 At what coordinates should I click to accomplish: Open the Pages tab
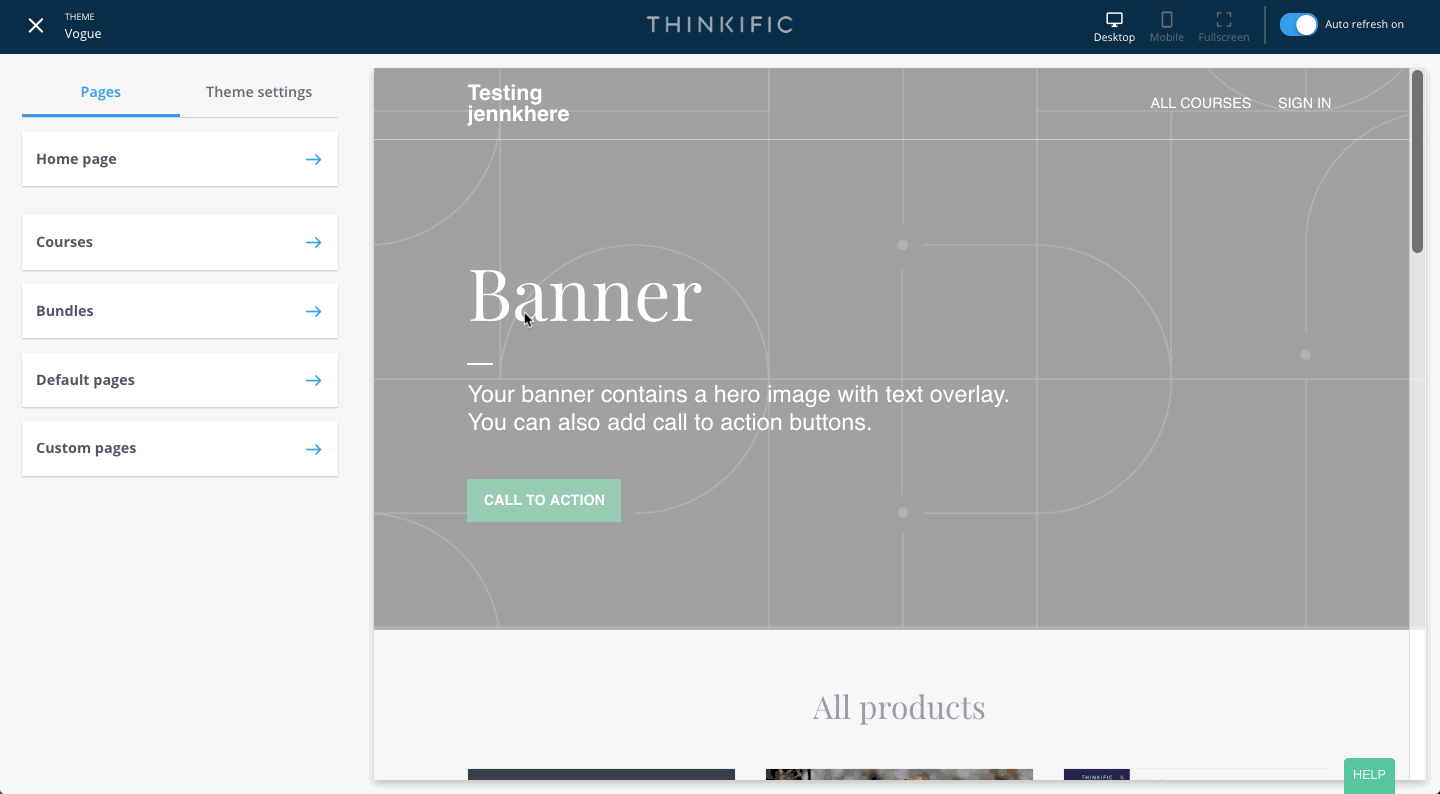(x=101, y=92)
